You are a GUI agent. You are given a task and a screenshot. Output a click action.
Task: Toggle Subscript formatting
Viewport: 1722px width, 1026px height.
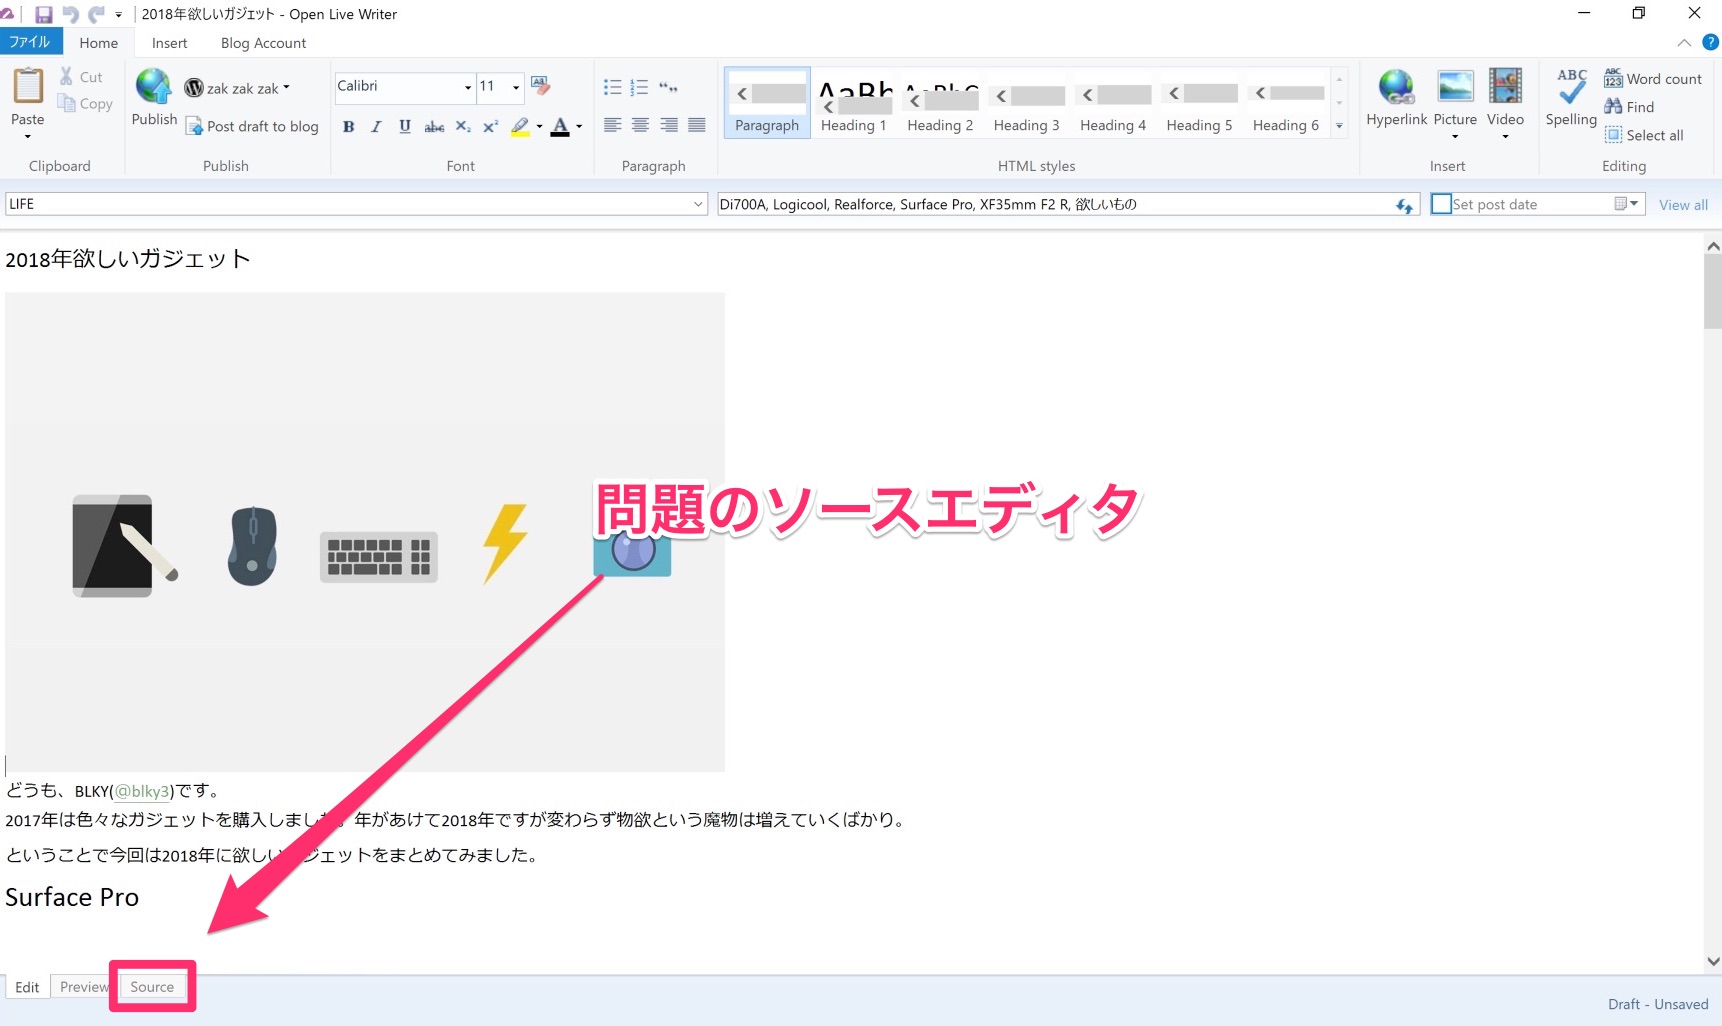pyautogui.click(x=462, y=126)
